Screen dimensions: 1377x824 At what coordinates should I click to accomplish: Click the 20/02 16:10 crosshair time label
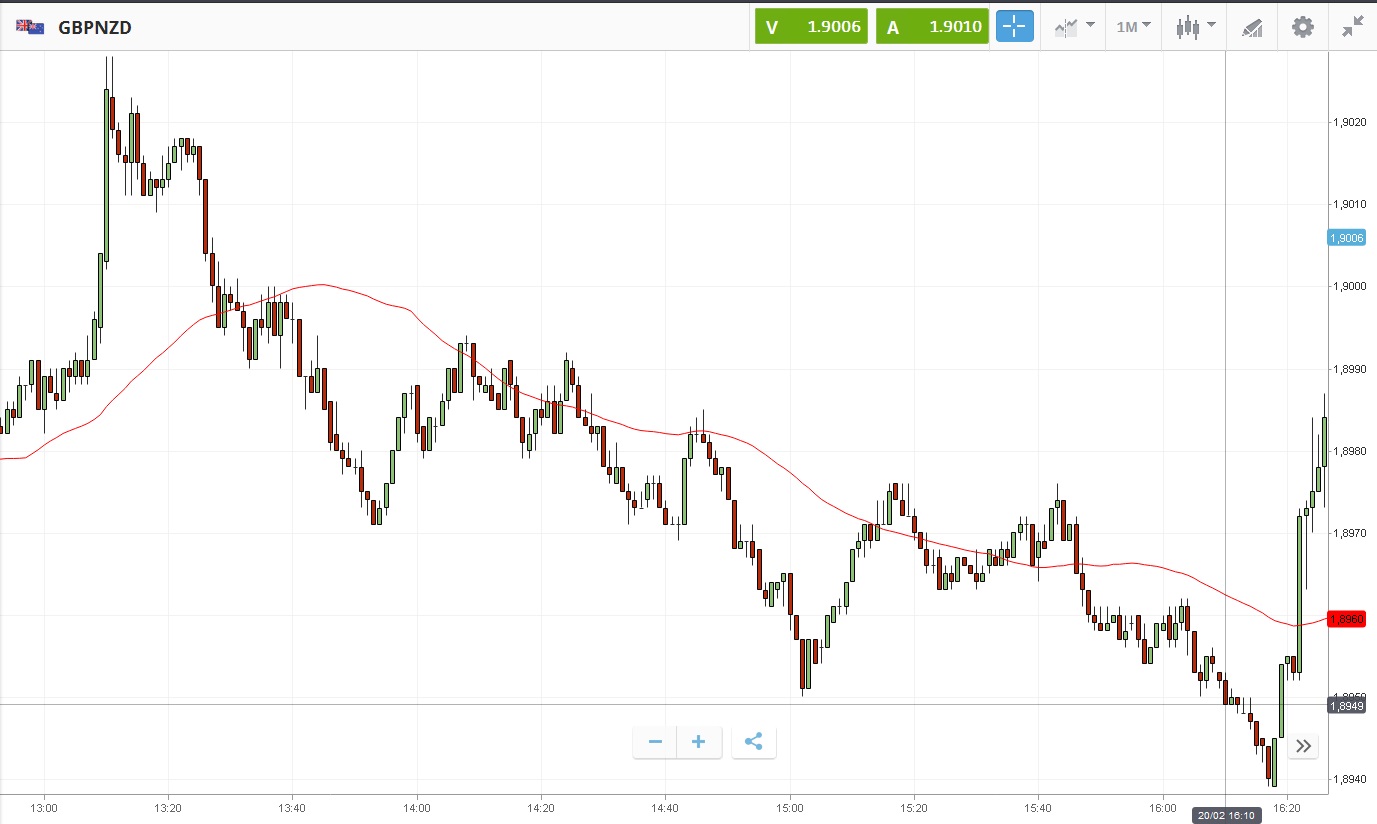[1227, 815]
